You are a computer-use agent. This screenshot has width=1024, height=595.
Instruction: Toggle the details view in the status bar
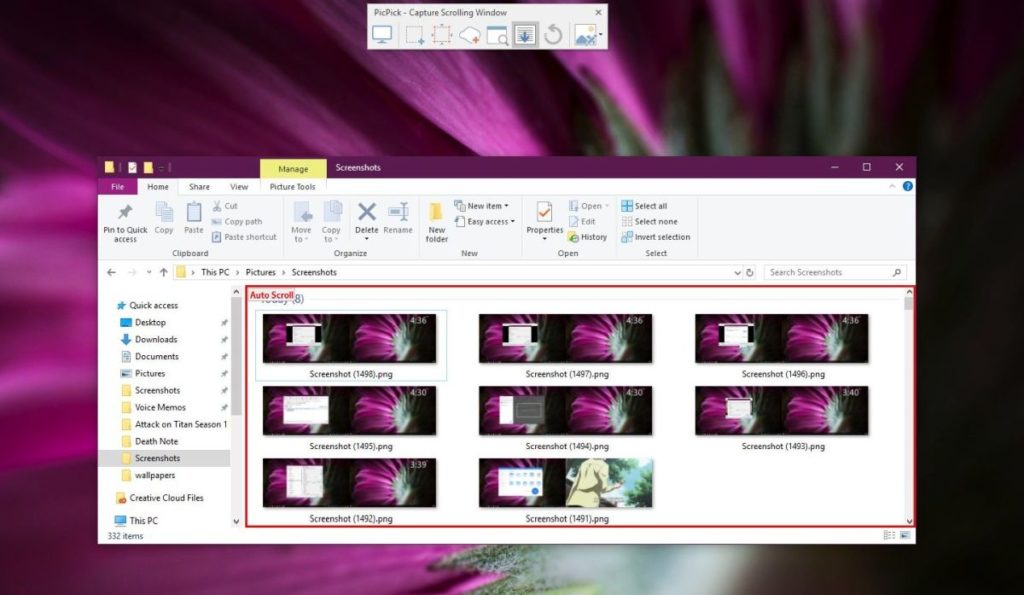[887, 535]
